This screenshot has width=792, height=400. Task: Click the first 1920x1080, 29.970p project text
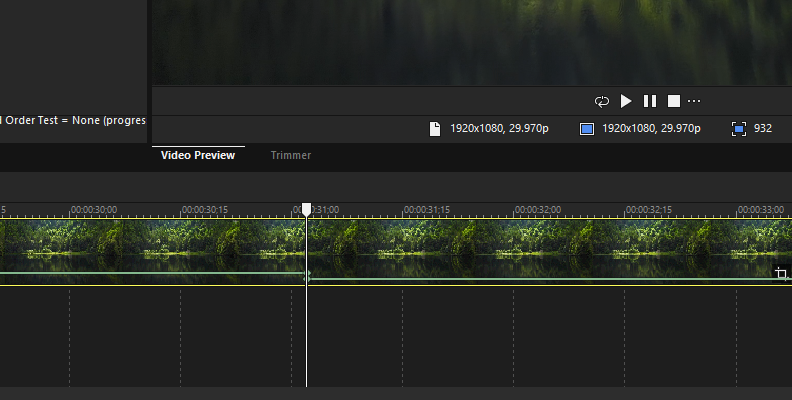click(499, 128)
